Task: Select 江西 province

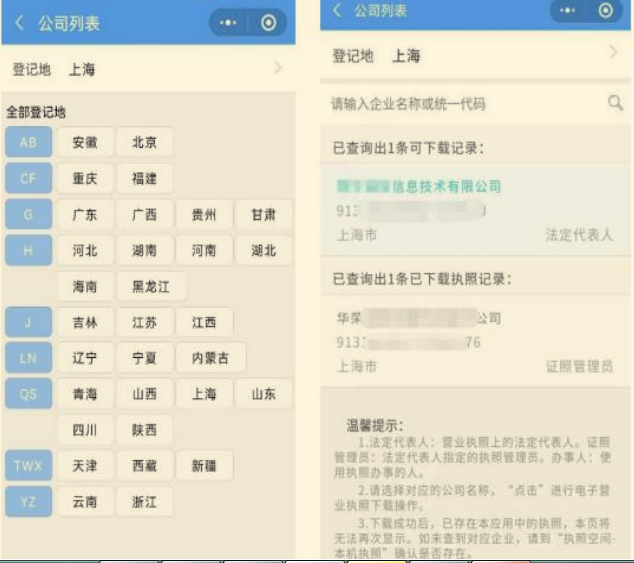Action: click(x=204, y=322)
